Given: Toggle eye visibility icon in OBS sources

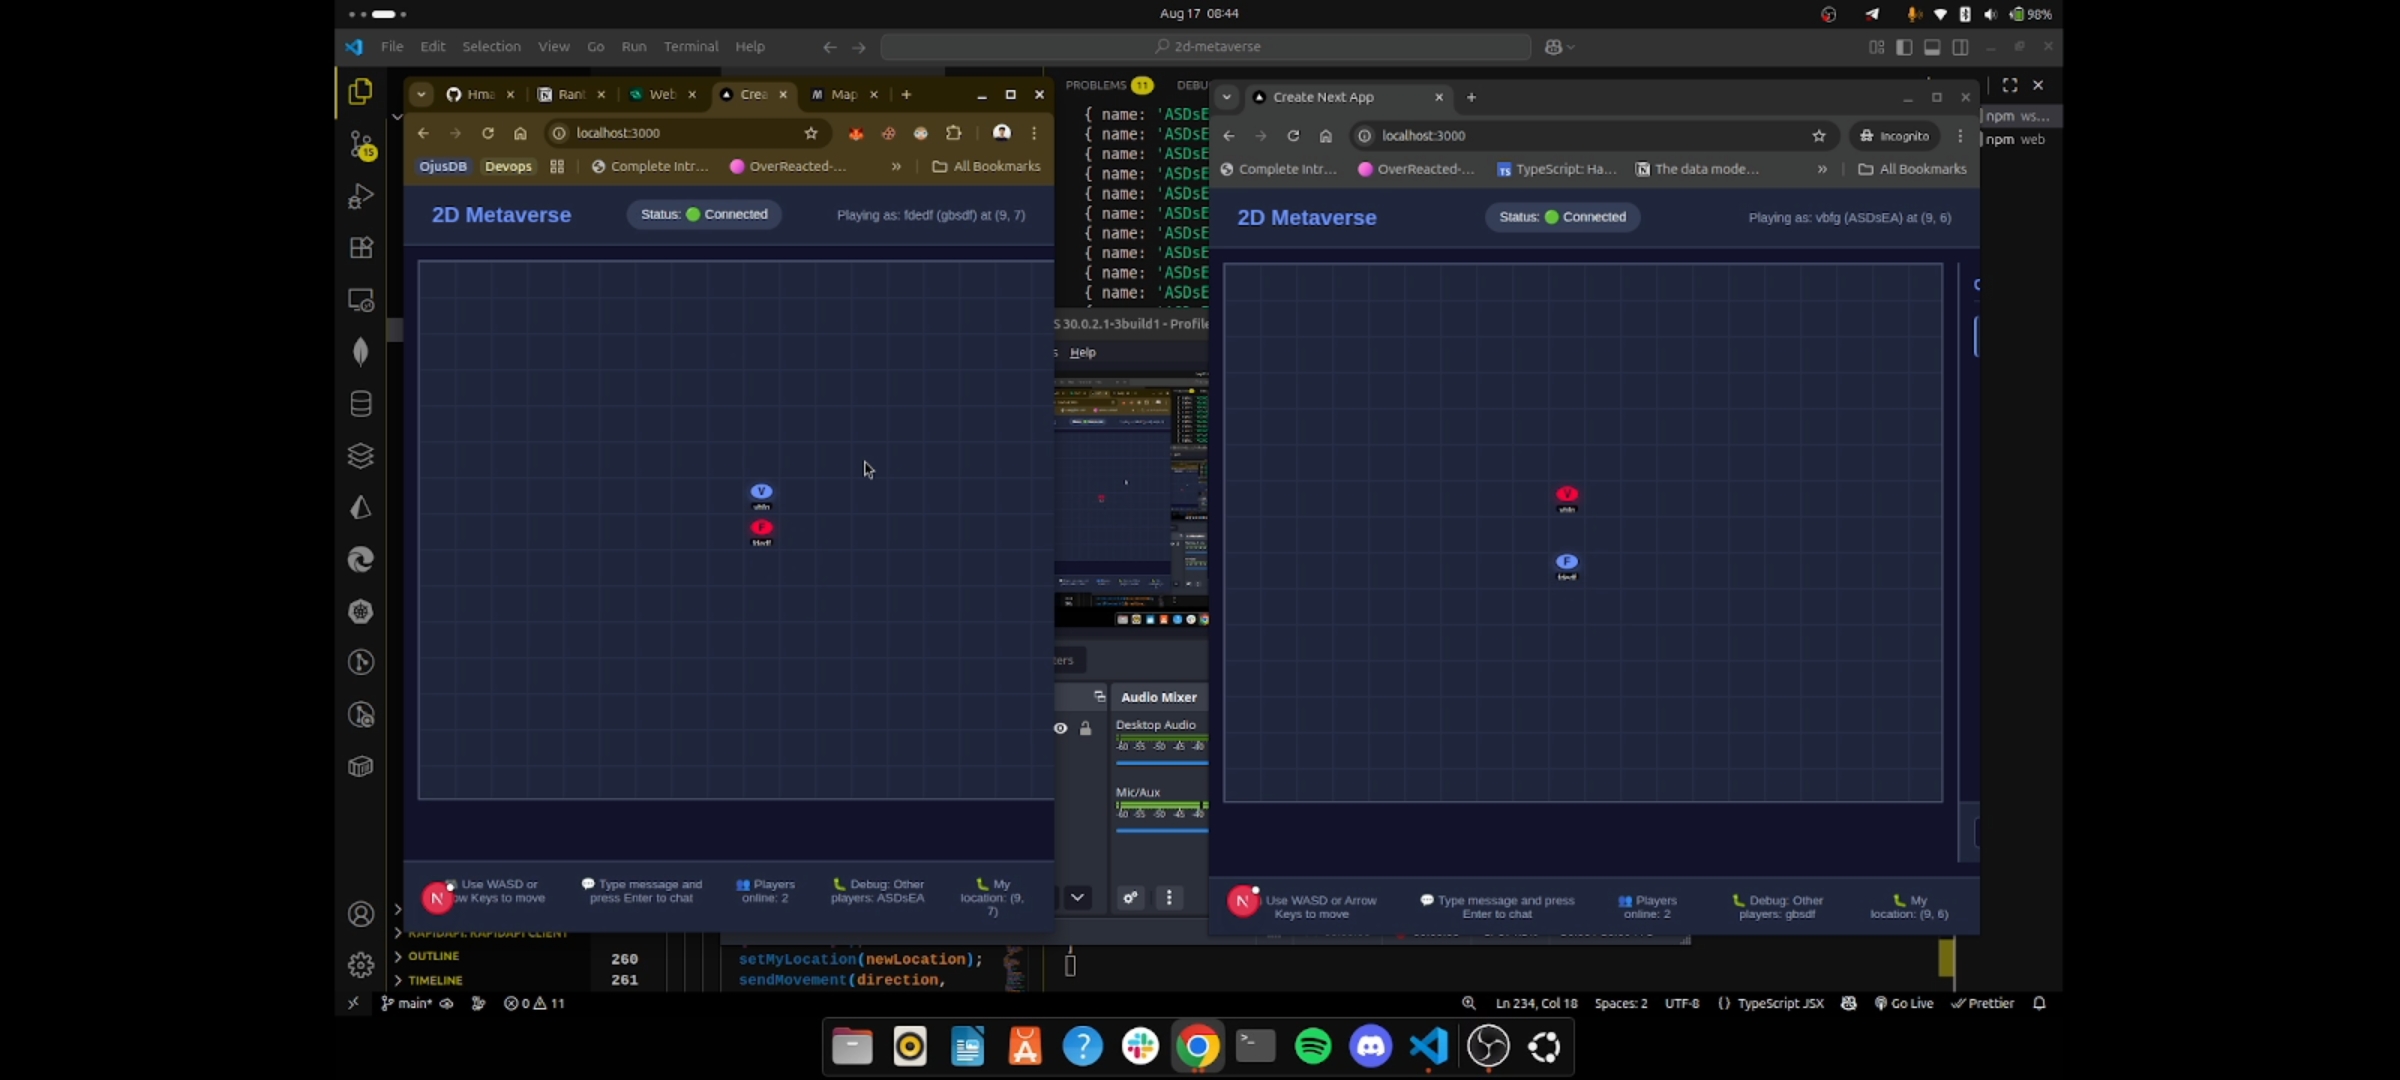Looking at the screenshot, I should coord(1060,728).
